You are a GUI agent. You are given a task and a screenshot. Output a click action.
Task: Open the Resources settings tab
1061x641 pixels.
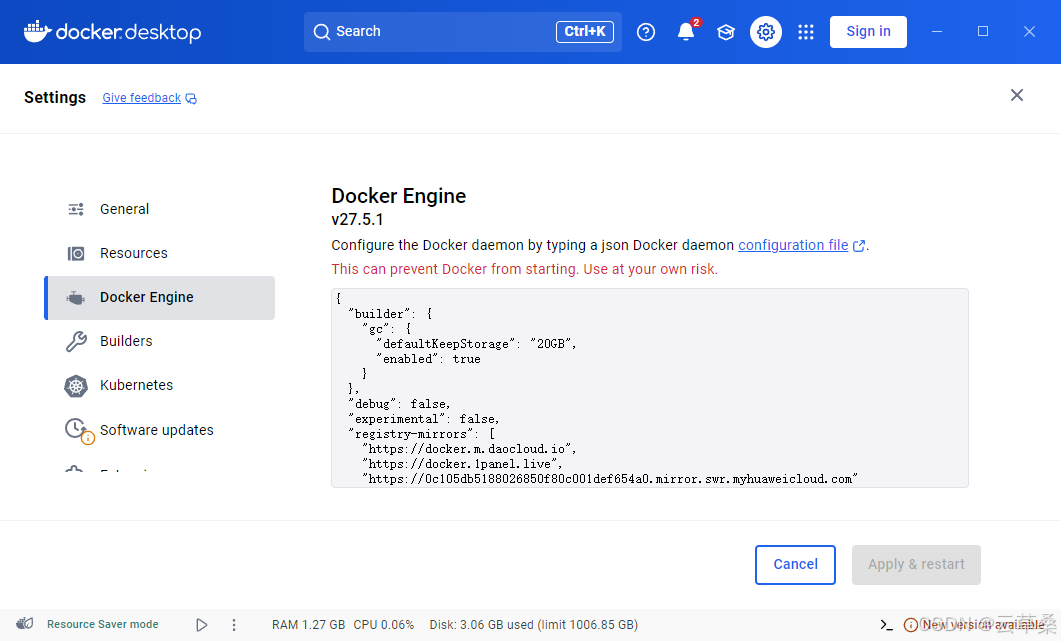coord(160,253)
